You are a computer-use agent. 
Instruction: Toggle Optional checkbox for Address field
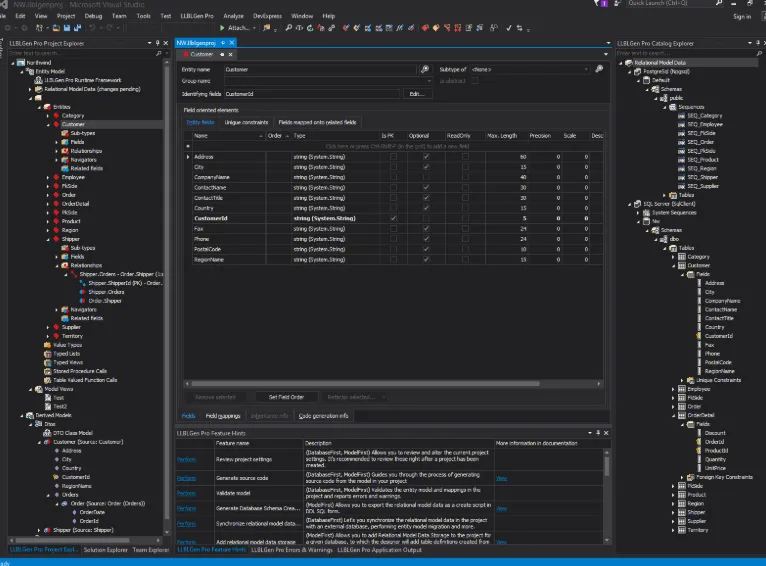pyautogui.click(x=426, y=157)
